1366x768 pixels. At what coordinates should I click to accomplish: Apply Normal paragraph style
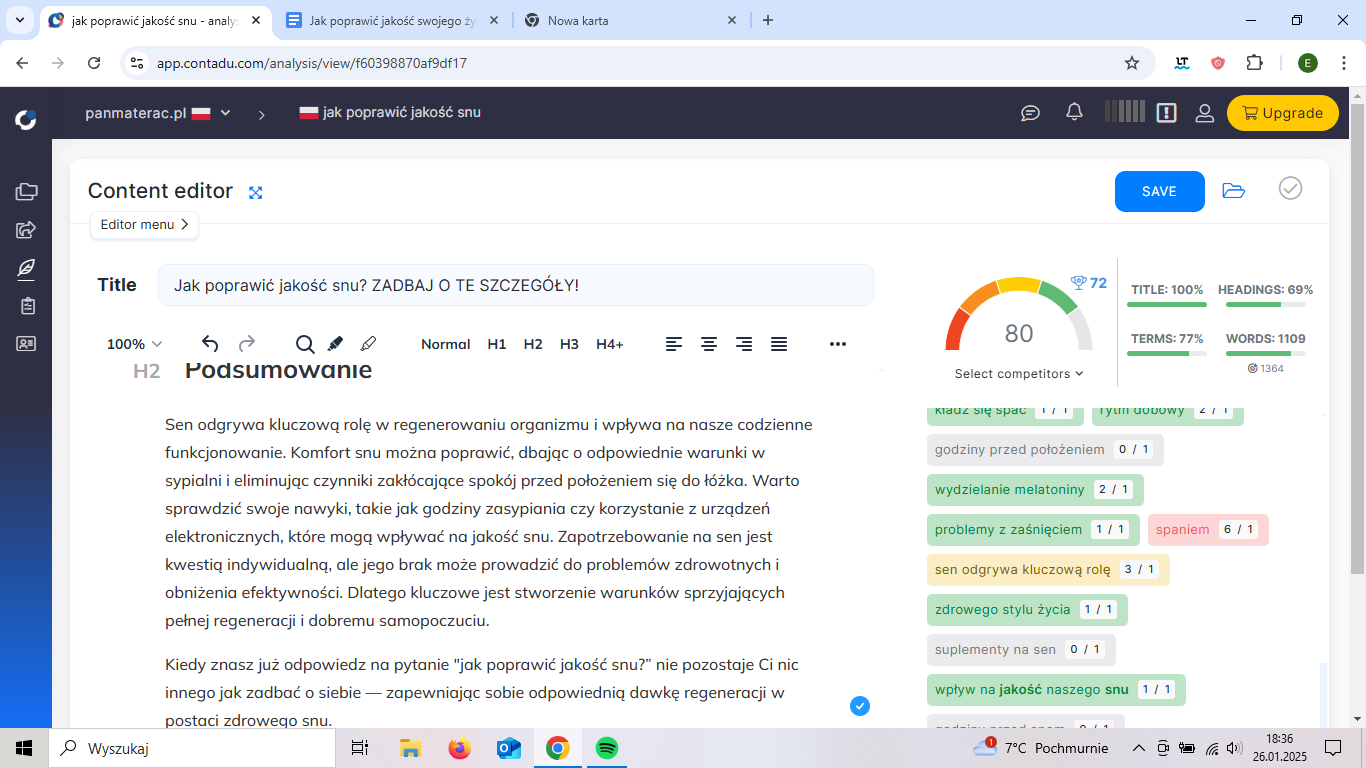(x=446, y=344)
